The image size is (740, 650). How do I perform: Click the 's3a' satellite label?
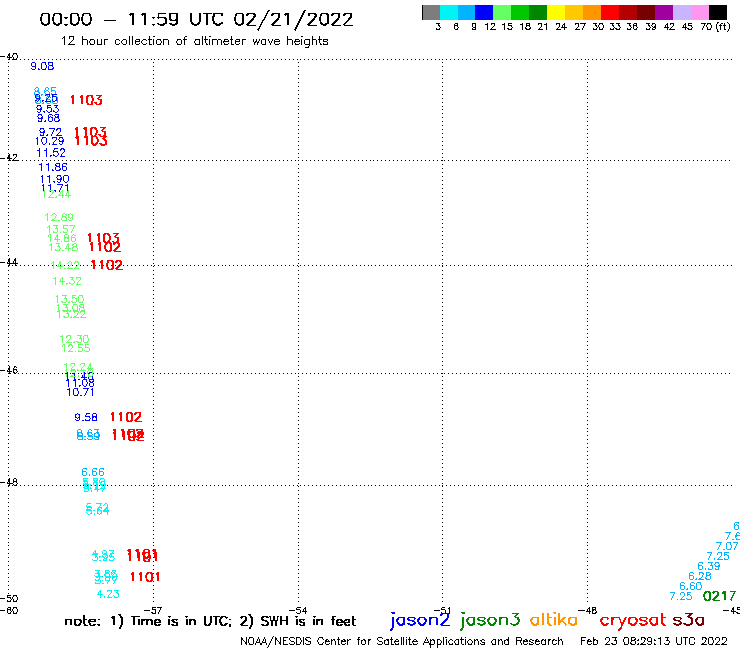click(689, 620)
